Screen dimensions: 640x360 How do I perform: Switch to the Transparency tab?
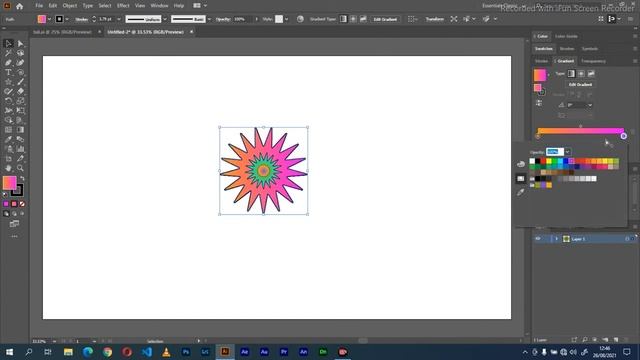pos(593,61)
